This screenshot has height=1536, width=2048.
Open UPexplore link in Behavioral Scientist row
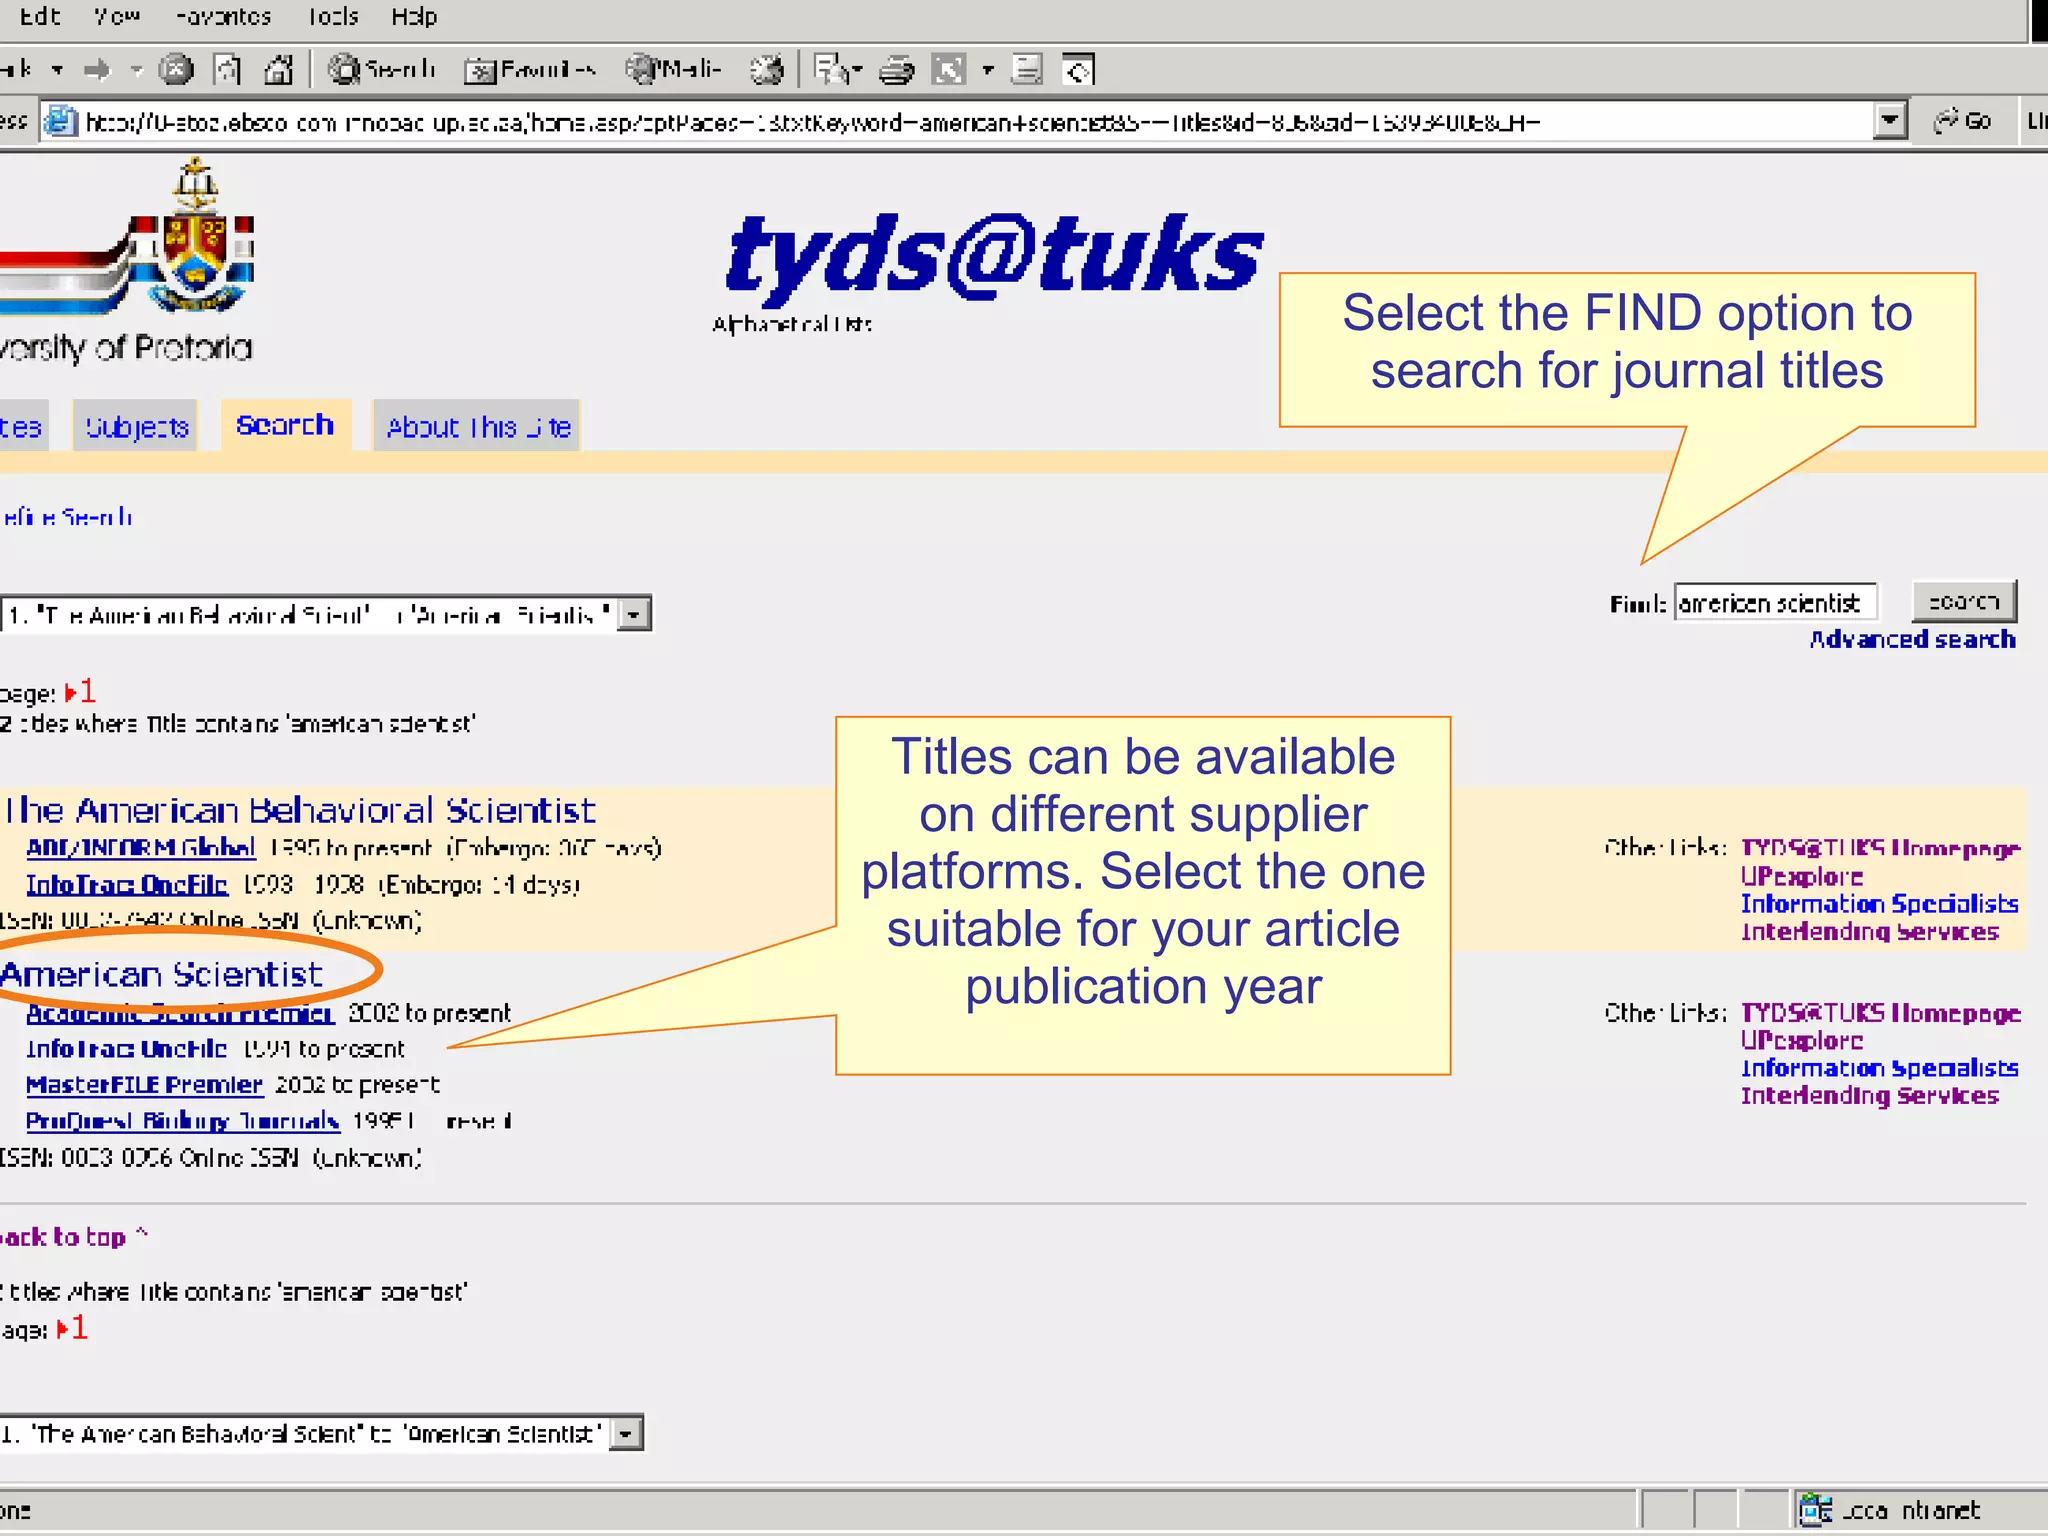[1802, 876]
